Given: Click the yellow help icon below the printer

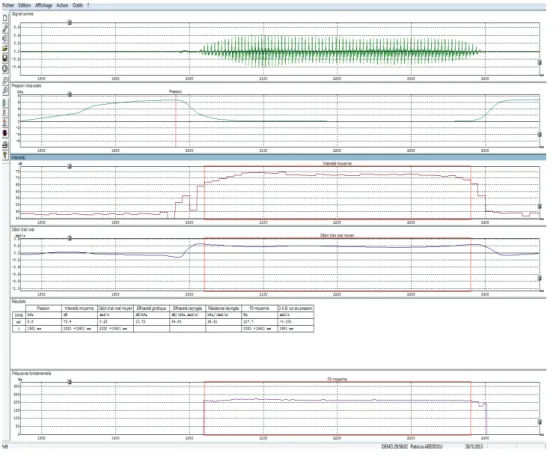Looking at the screenshot, I should (x=5, y=155).
